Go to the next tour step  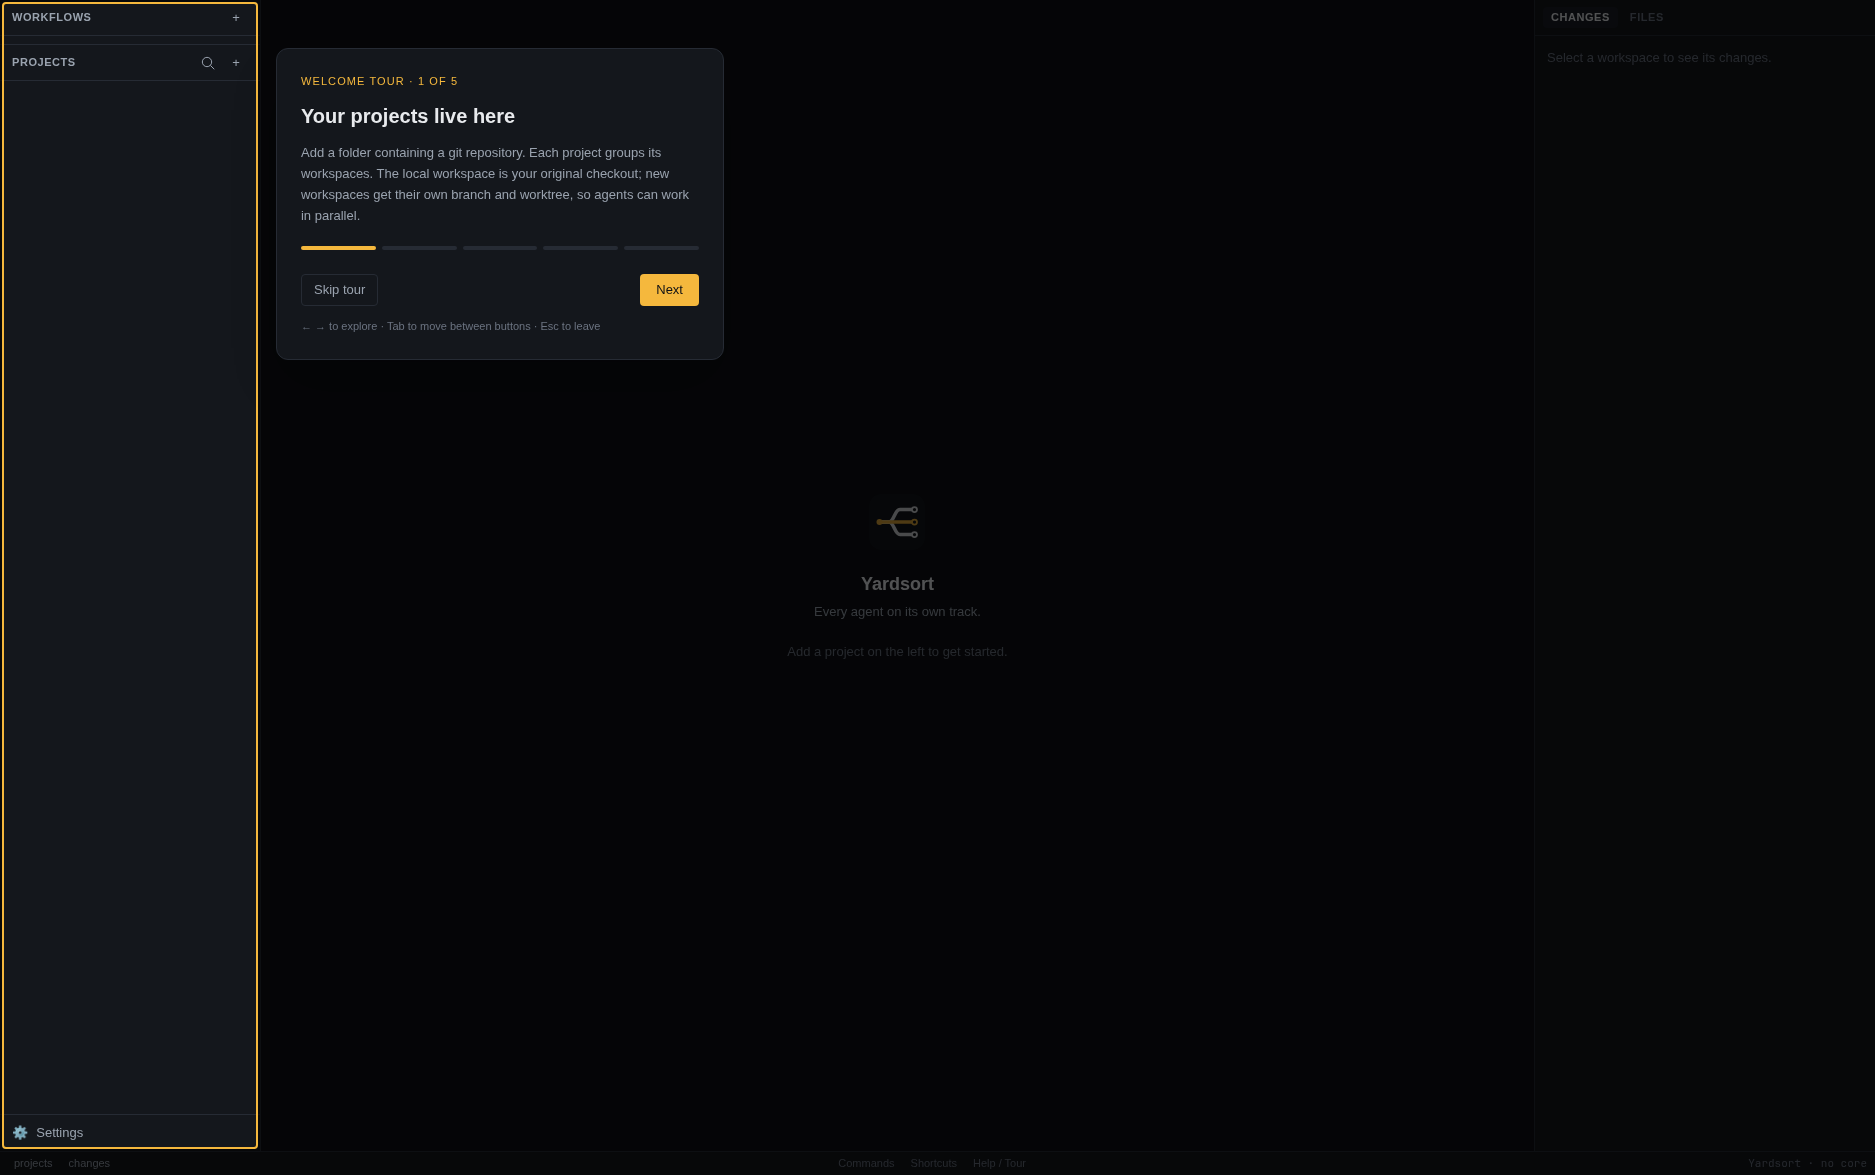tap(669, 290)
